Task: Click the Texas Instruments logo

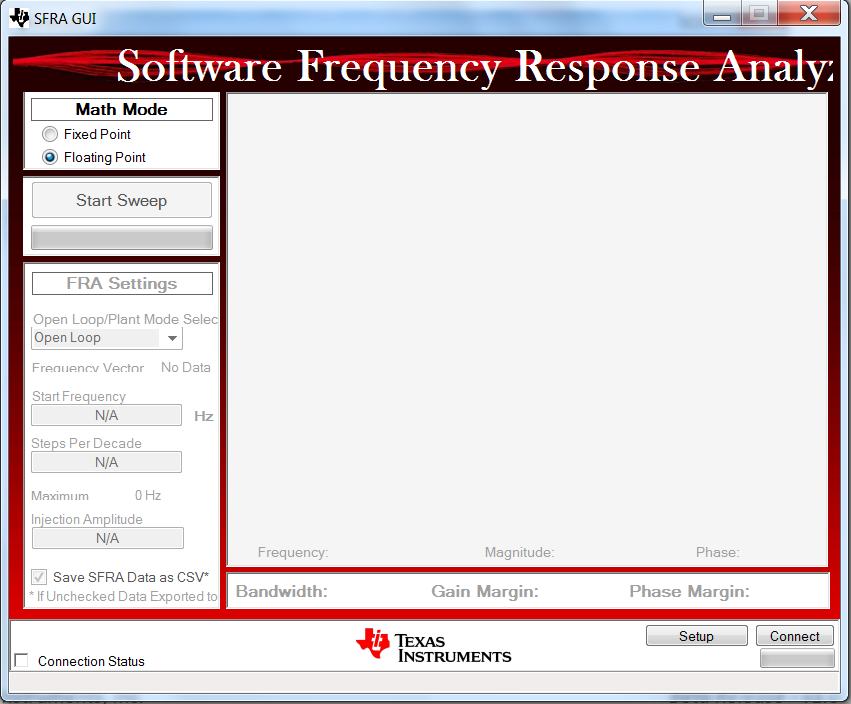Action: click(432, 645)
